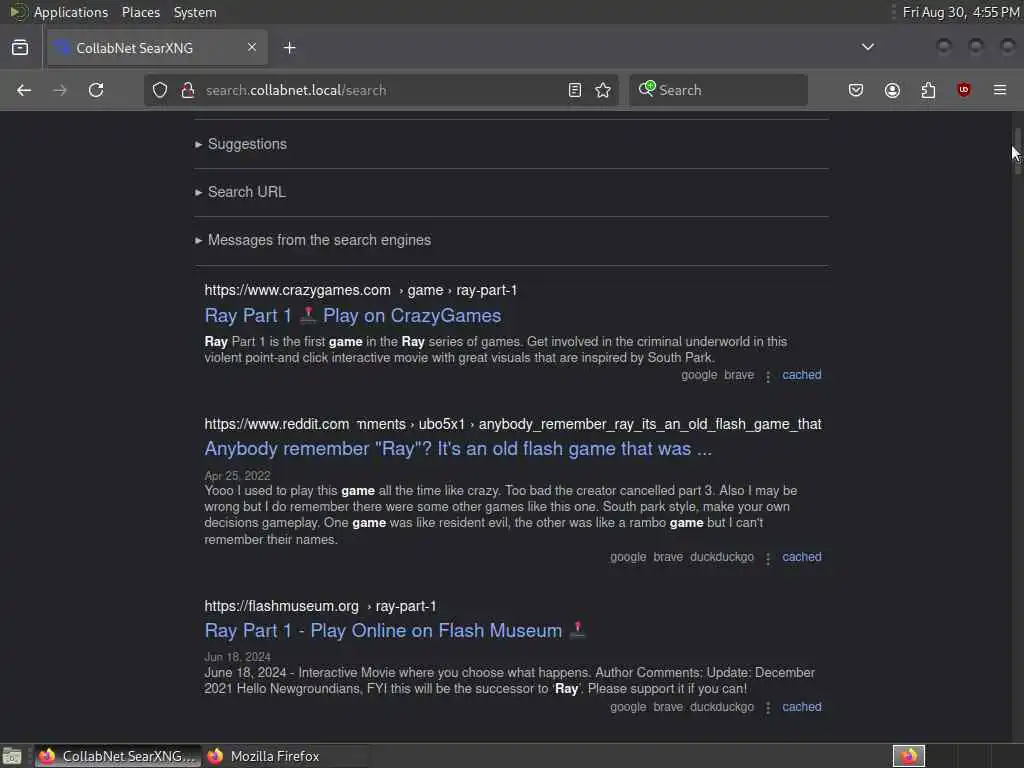
Task: Click the clock showing Fri Aug 30
Action: (961, 12)
